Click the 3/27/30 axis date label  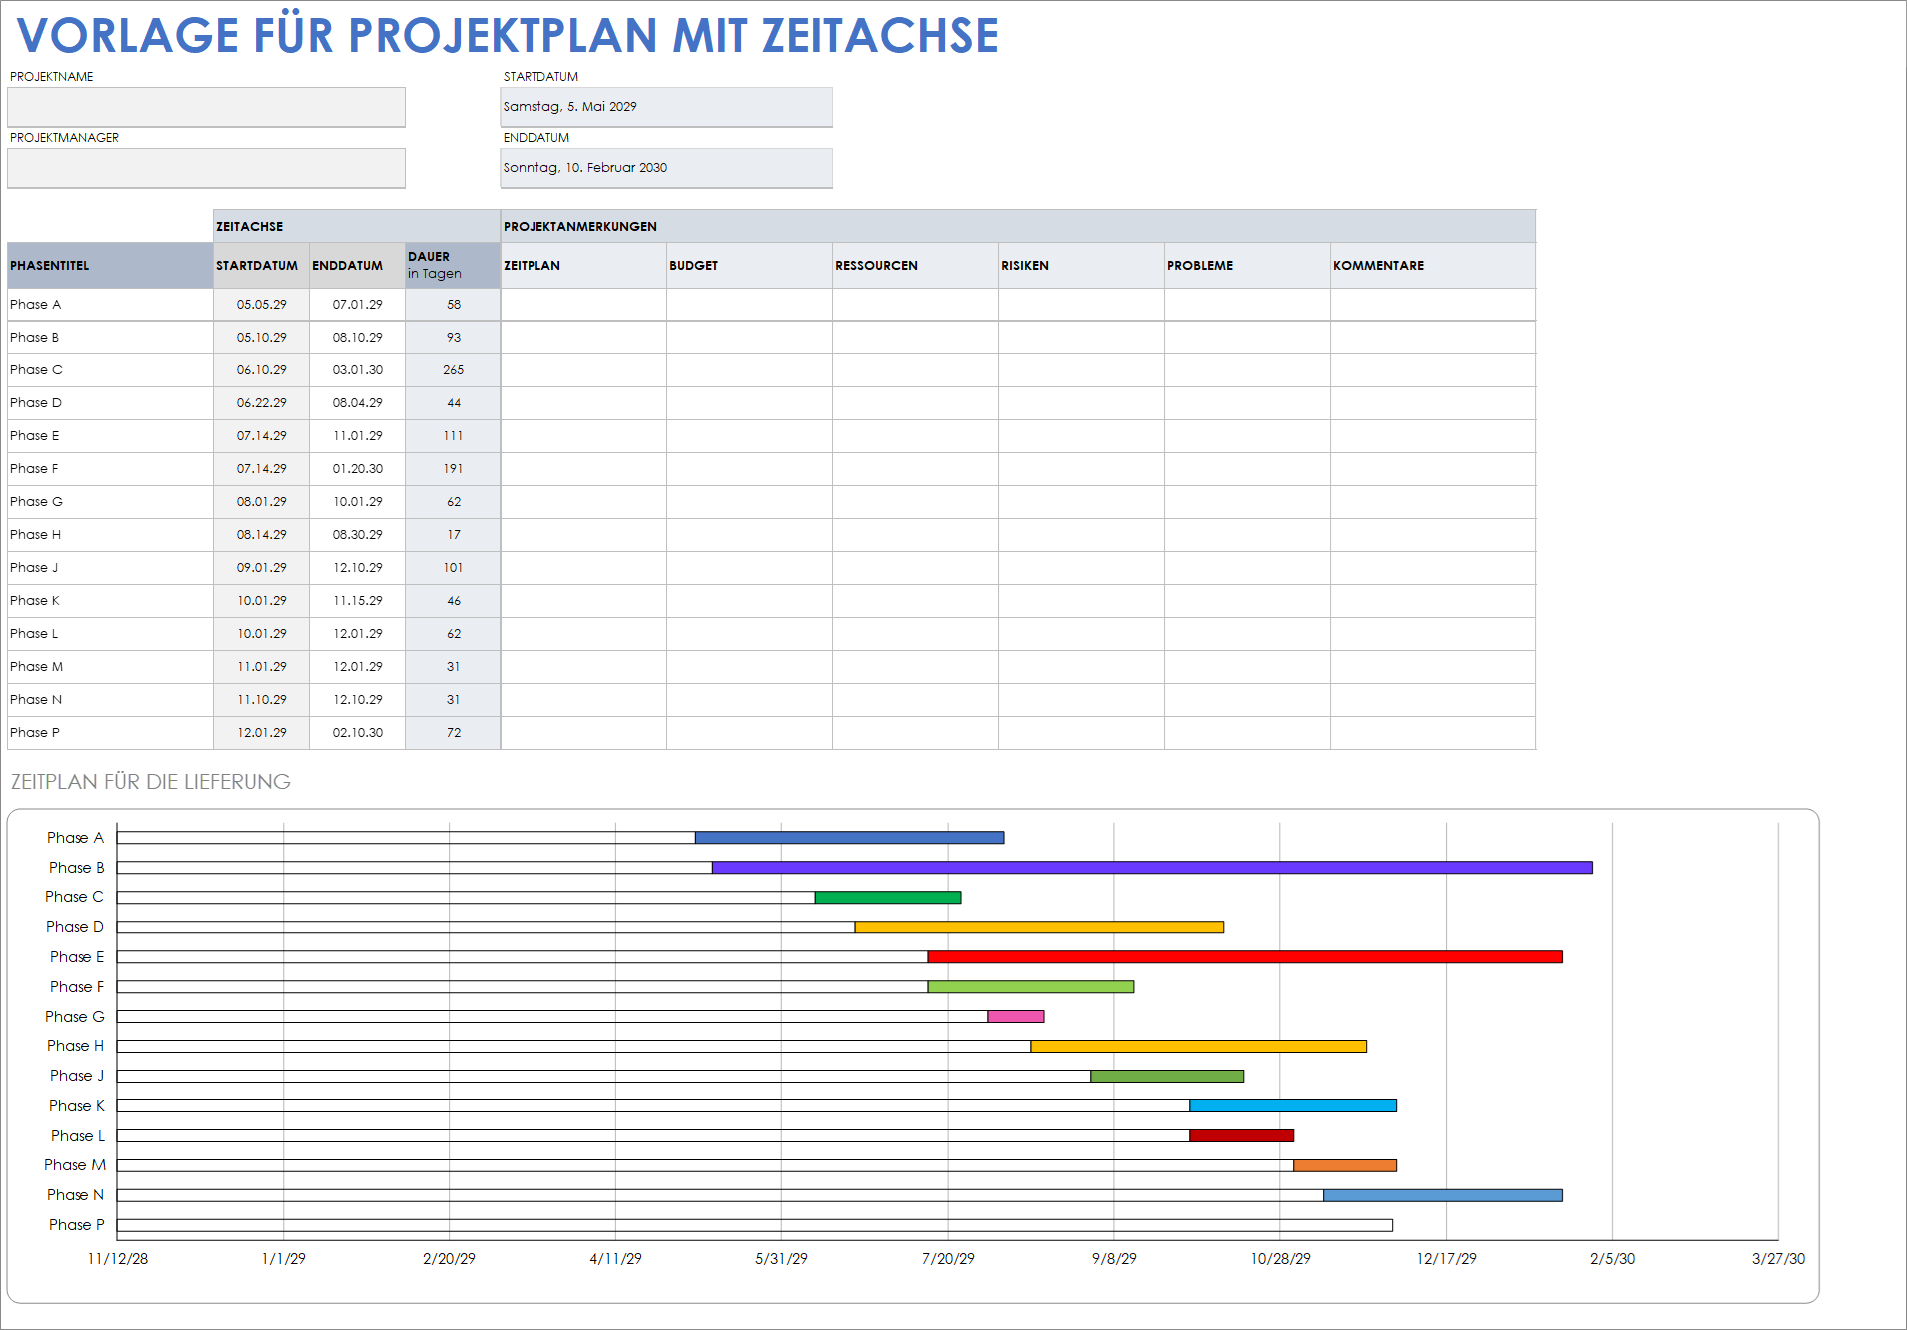(x=1778, y=1259)
